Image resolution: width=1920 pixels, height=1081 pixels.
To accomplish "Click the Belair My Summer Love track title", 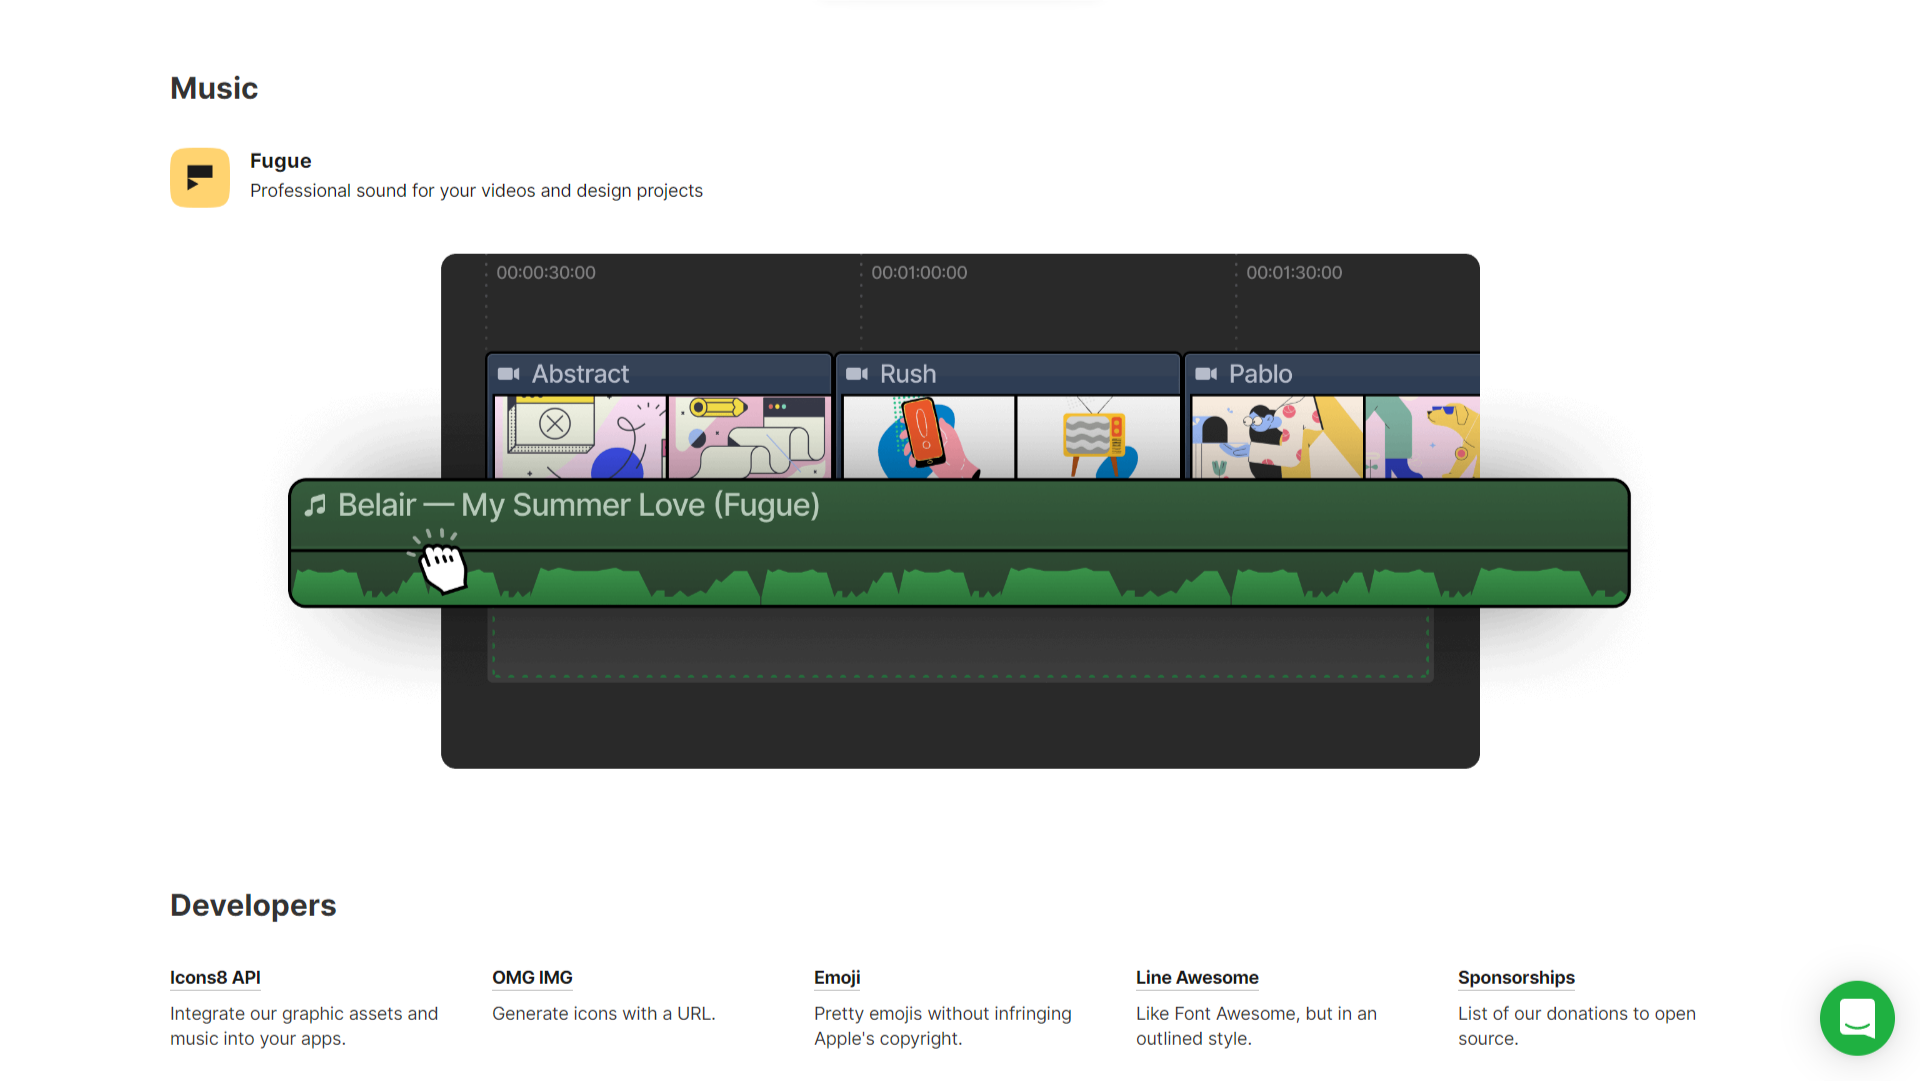I will point(579,506).
